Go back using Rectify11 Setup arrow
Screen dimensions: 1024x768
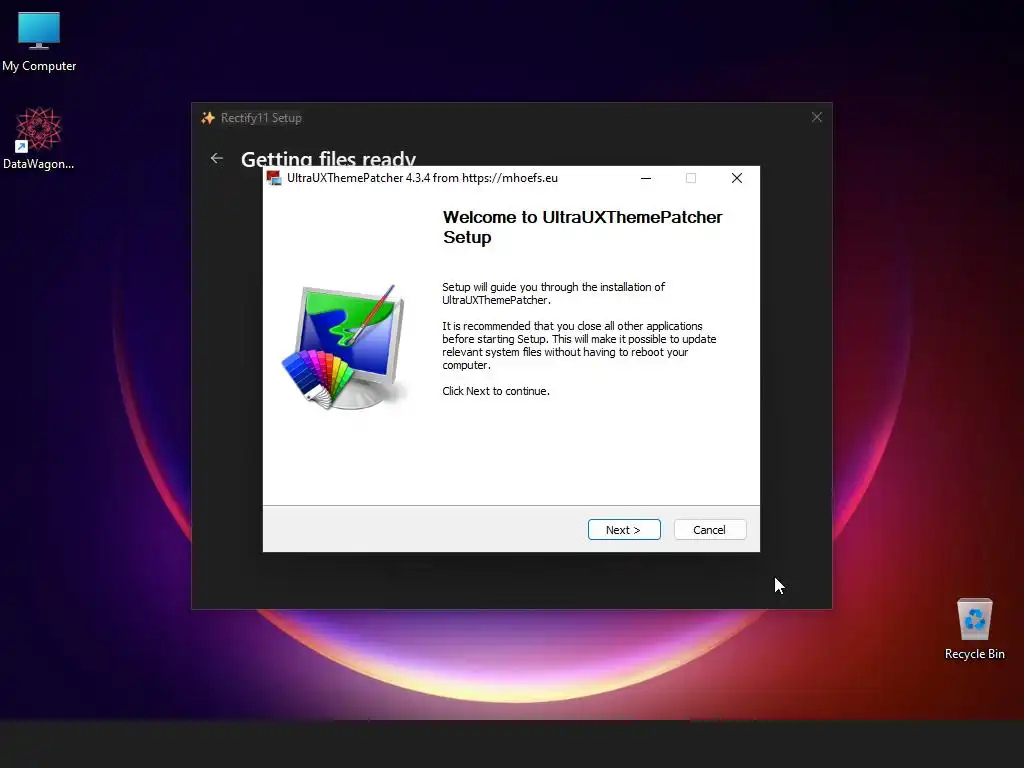pyautogui.click(x=217, y=158)
